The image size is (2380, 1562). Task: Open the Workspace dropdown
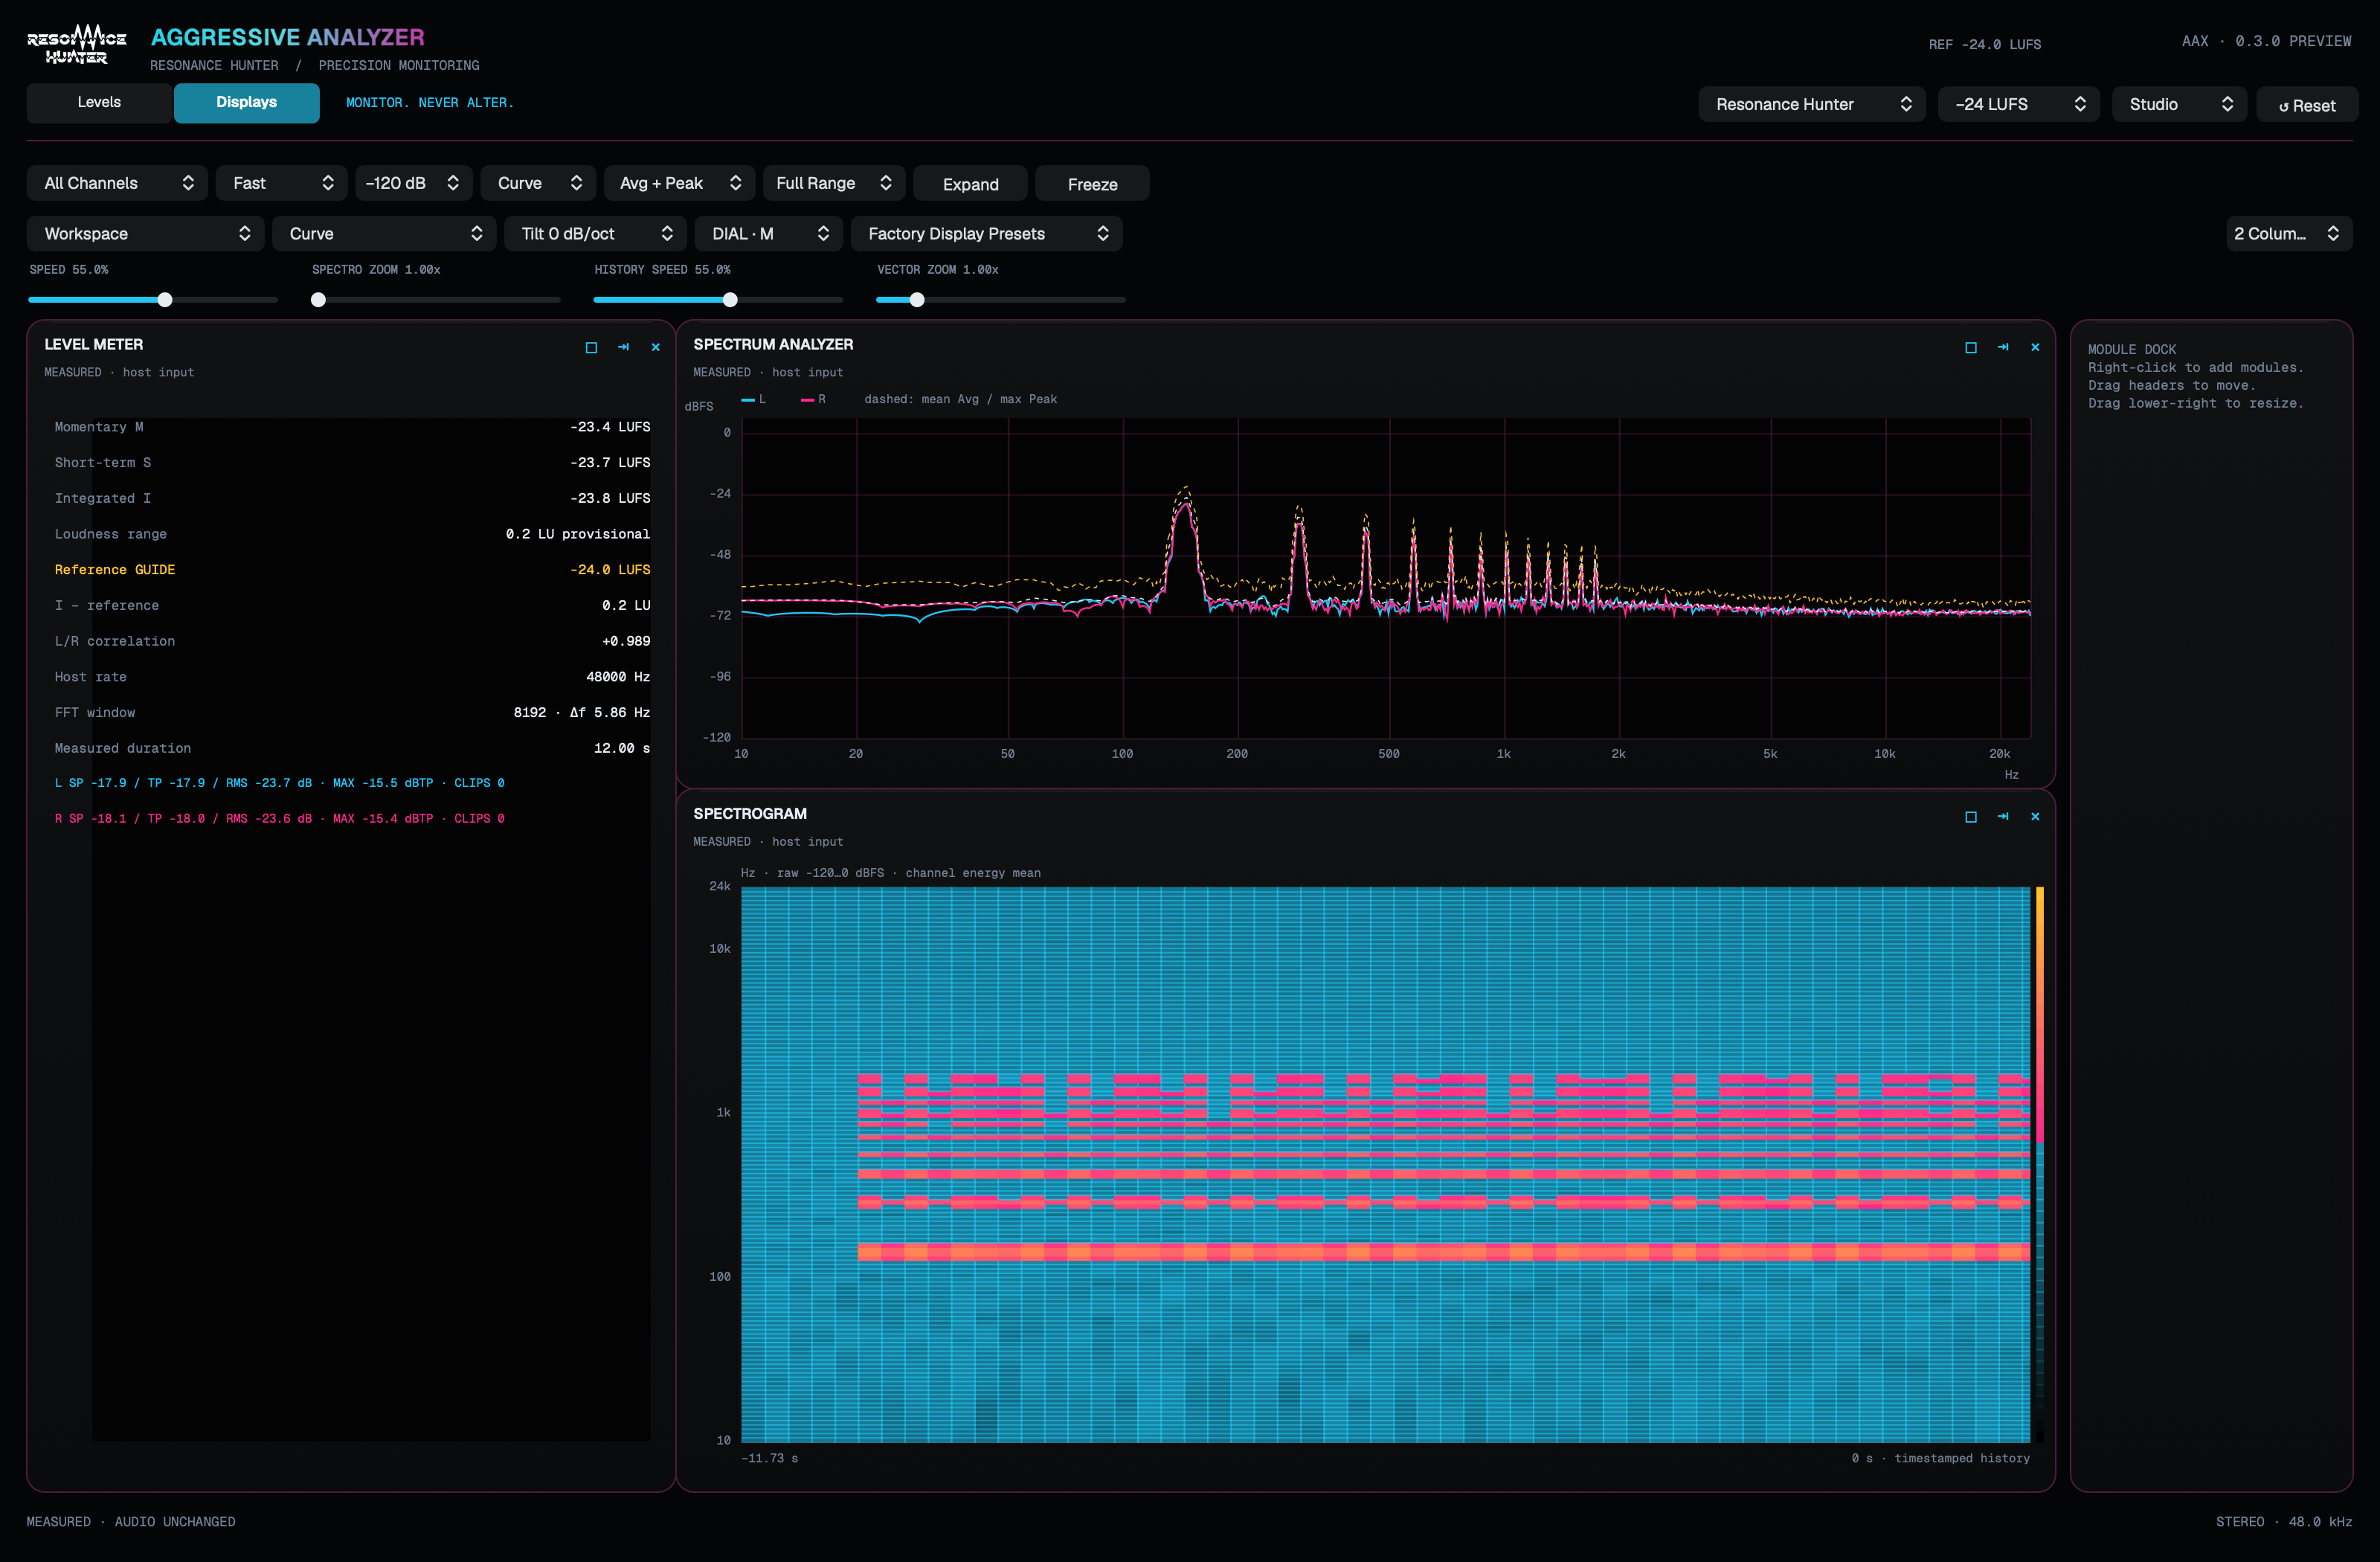coord(145,233)
